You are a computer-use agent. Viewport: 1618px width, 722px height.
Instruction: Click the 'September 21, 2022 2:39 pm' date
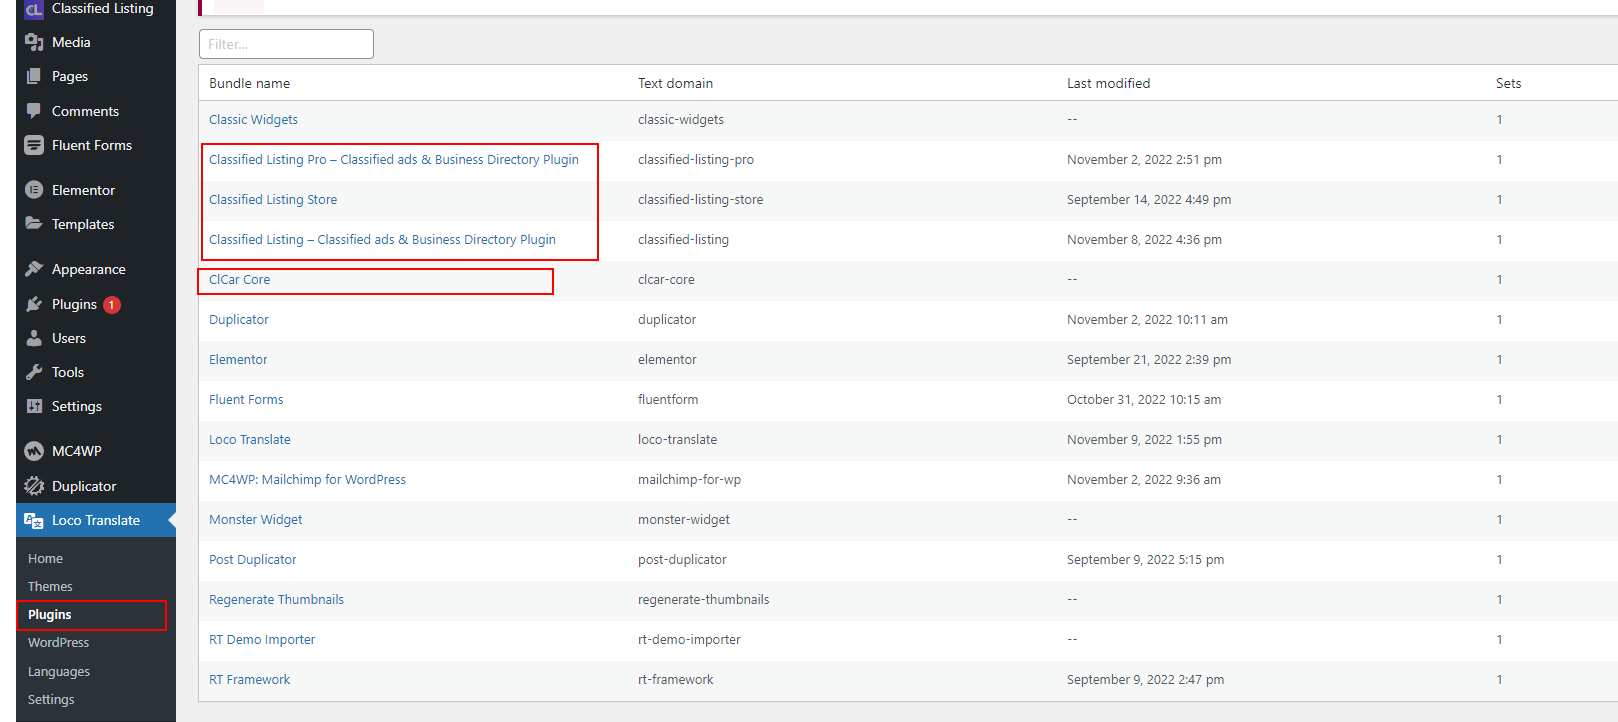click(x=1149, y=360)
